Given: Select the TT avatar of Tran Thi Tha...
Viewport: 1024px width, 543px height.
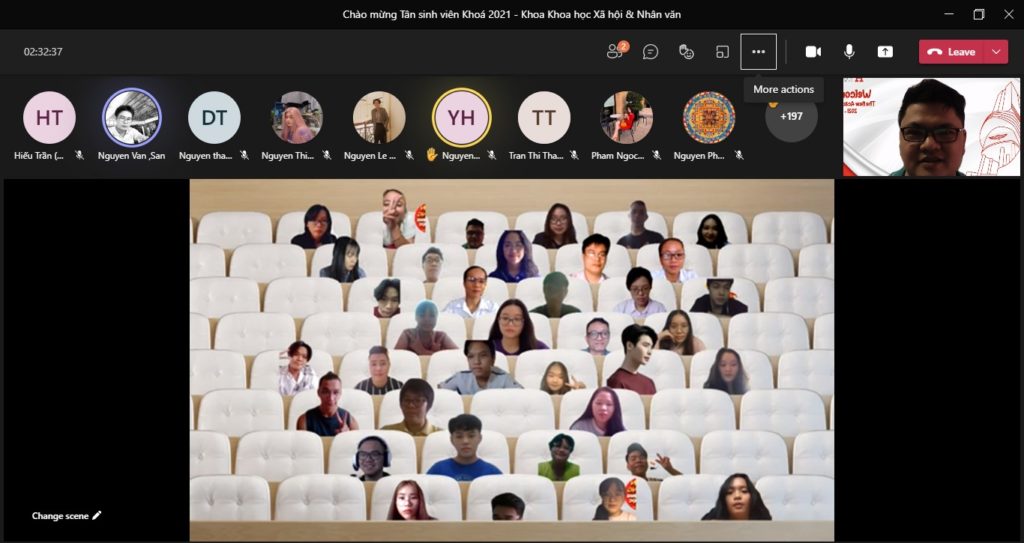Looking at the screenshot, I should tap(544, 117).
